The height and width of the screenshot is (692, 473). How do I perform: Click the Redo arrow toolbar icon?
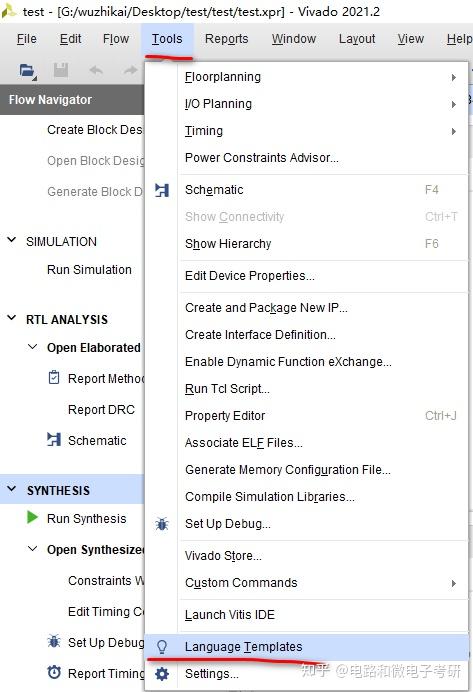pos(130,70)
